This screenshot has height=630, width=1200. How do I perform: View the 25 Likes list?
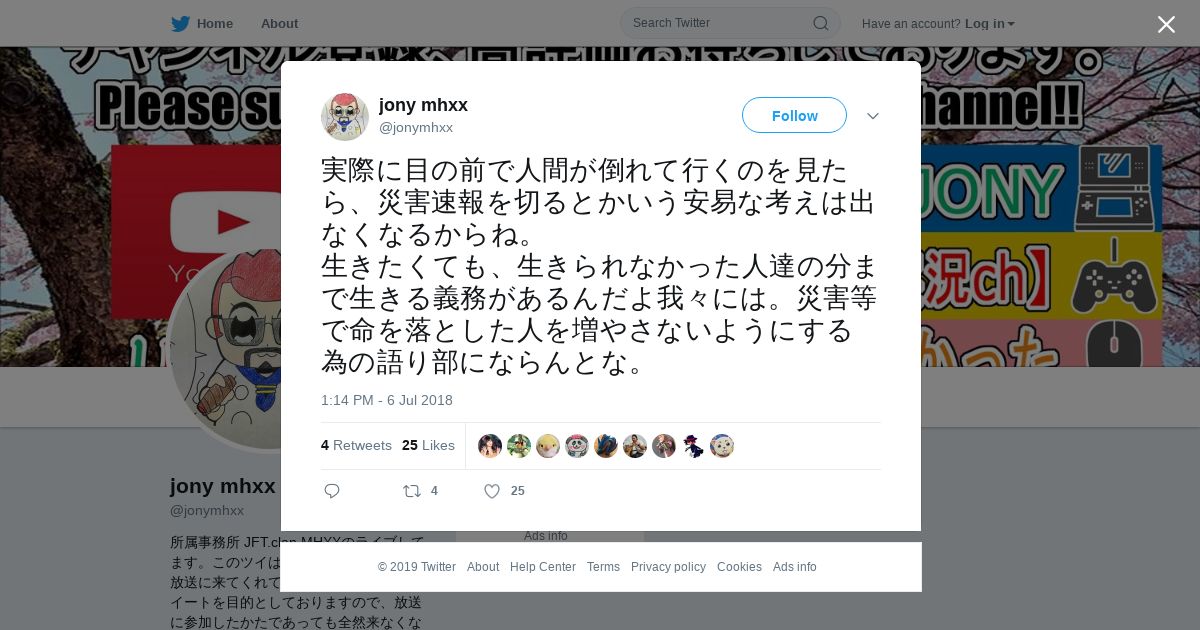pyautogui.click(x=428, y=445)
